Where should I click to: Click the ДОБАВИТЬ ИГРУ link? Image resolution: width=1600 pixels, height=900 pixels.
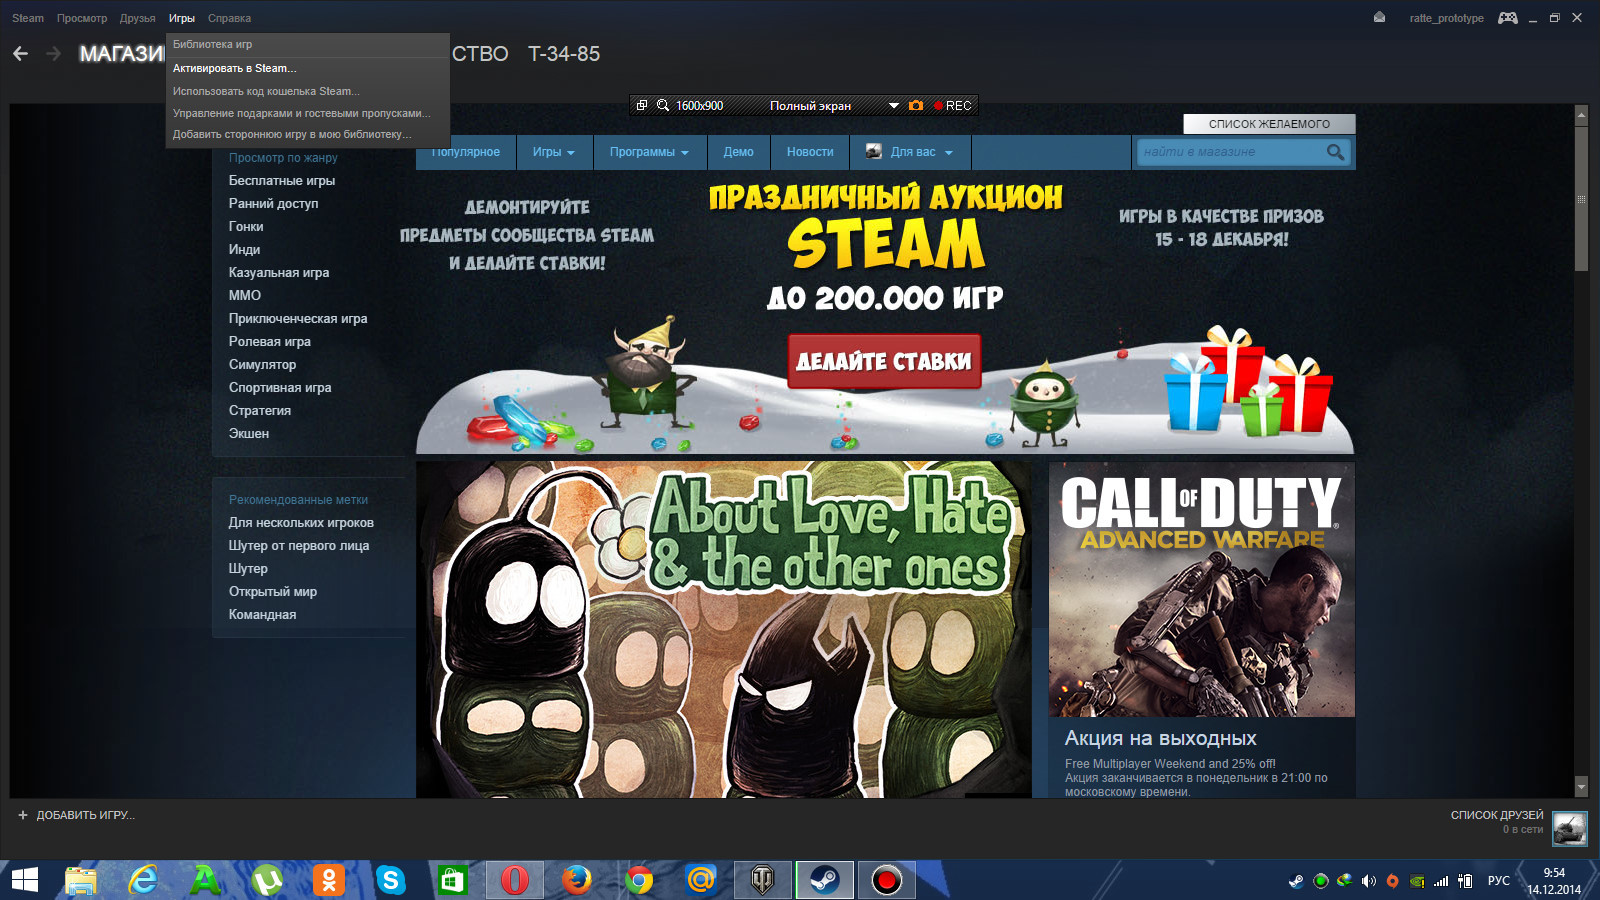[85, 815]
